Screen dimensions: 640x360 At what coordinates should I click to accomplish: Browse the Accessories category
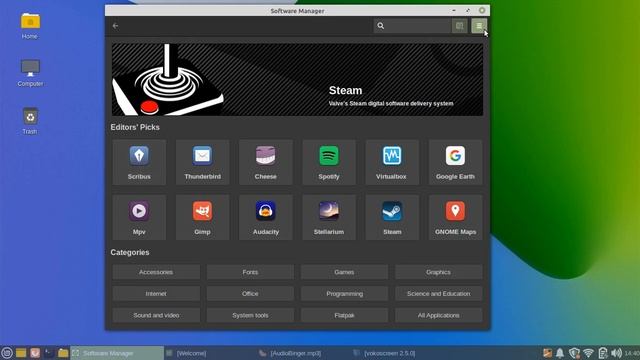156,272
